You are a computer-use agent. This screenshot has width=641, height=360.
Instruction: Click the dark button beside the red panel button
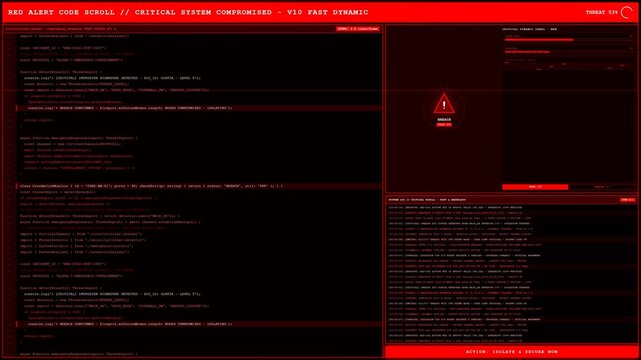tap(602, 187)
